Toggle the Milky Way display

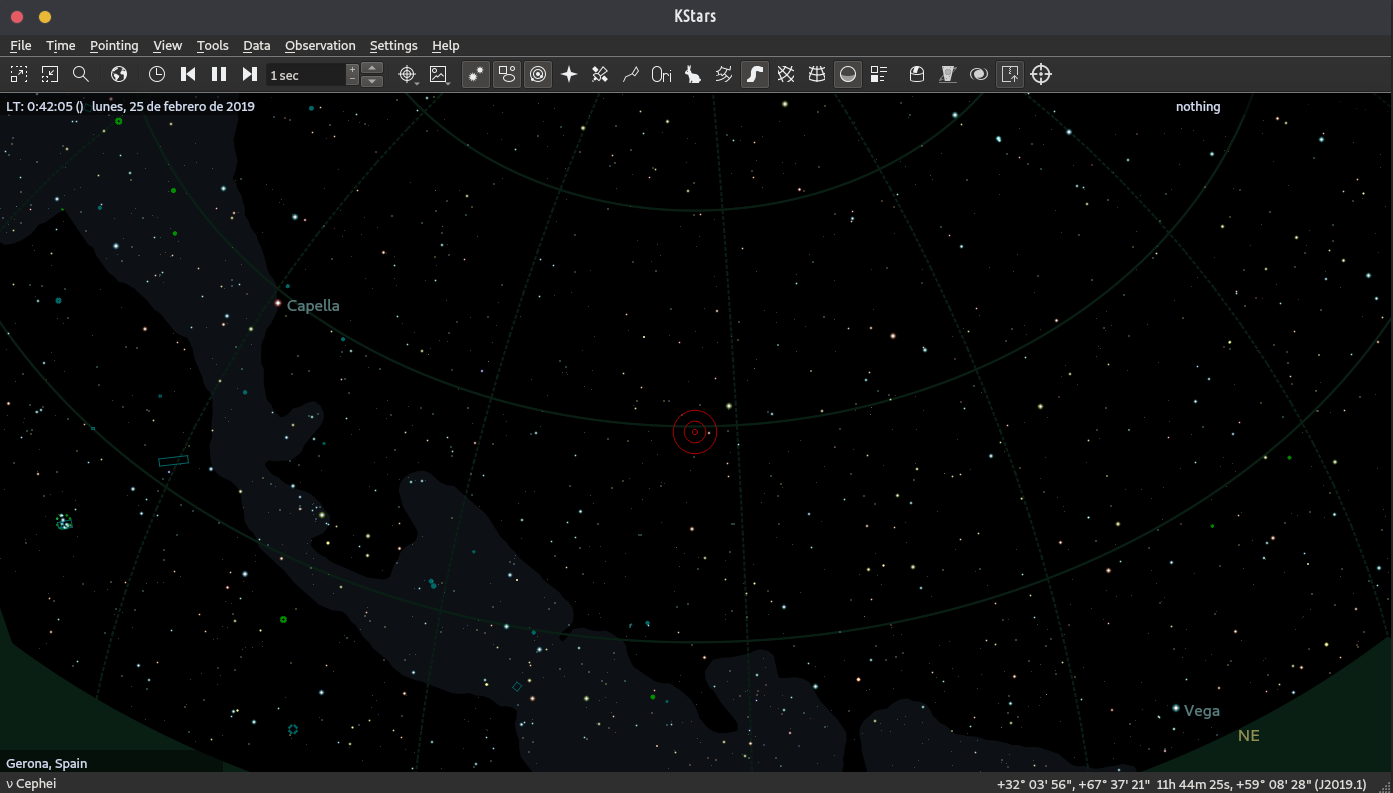click(755, 74)
